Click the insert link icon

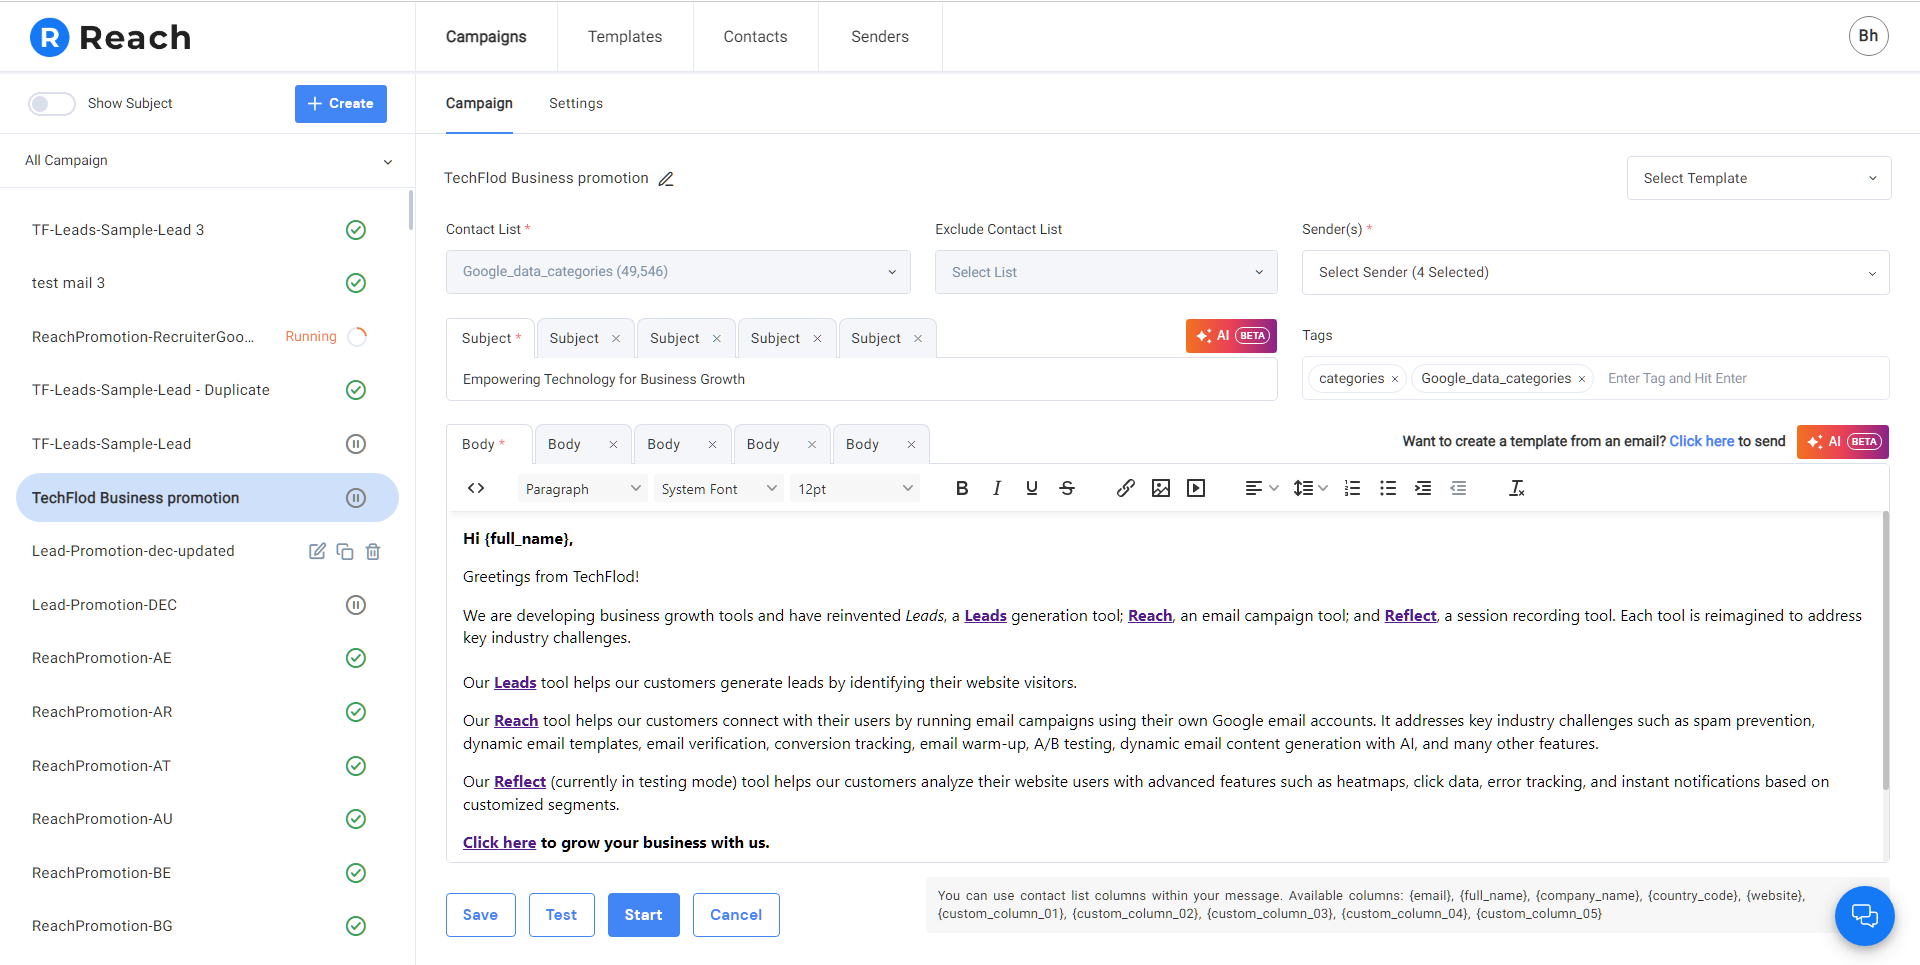click(x=1125, y=488)
